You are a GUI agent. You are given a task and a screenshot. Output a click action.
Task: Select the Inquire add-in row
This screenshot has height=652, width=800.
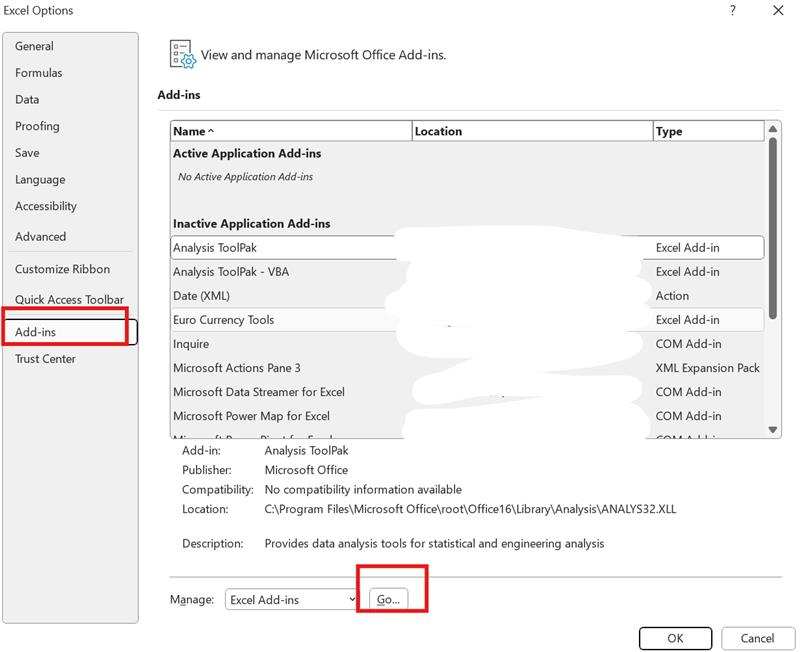point(467,344)
